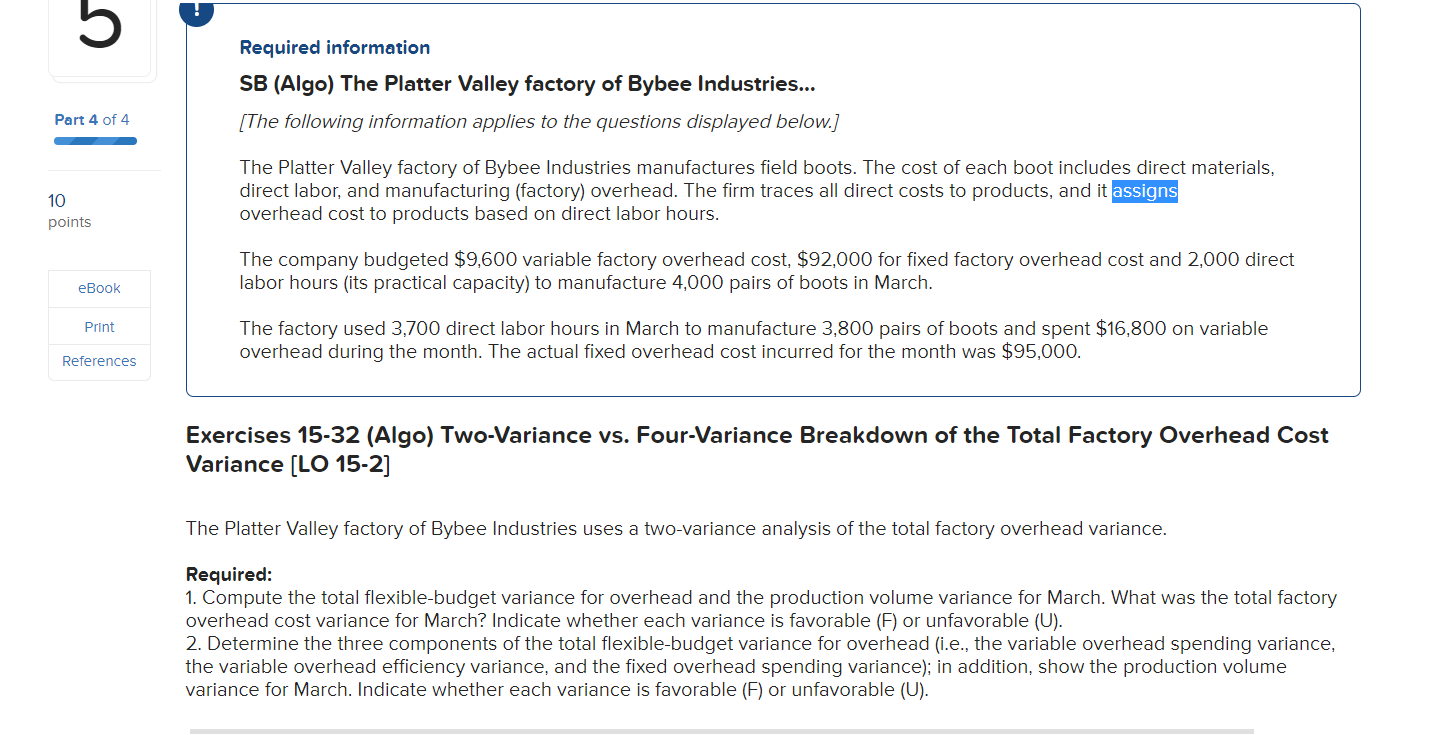Image resolution: width=1455 pixels, height=735 pixels.
Task: Click the Required information heading
Action: click(x=334, y=47)
